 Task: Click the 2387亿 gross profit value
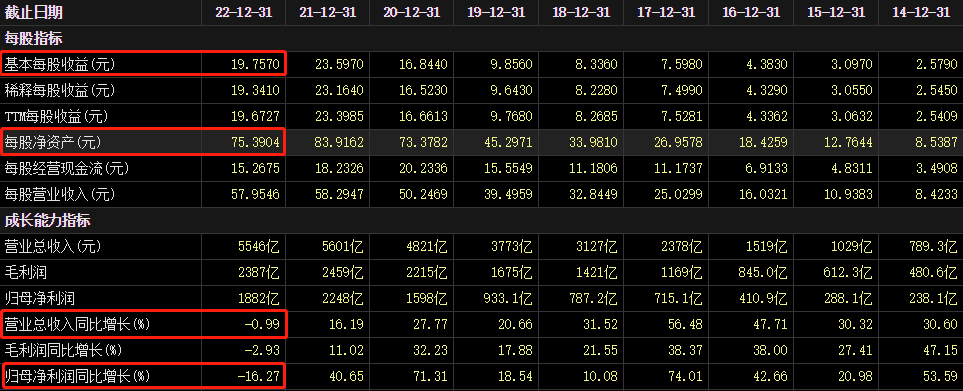pyautogui.click(x=259, y=273)
